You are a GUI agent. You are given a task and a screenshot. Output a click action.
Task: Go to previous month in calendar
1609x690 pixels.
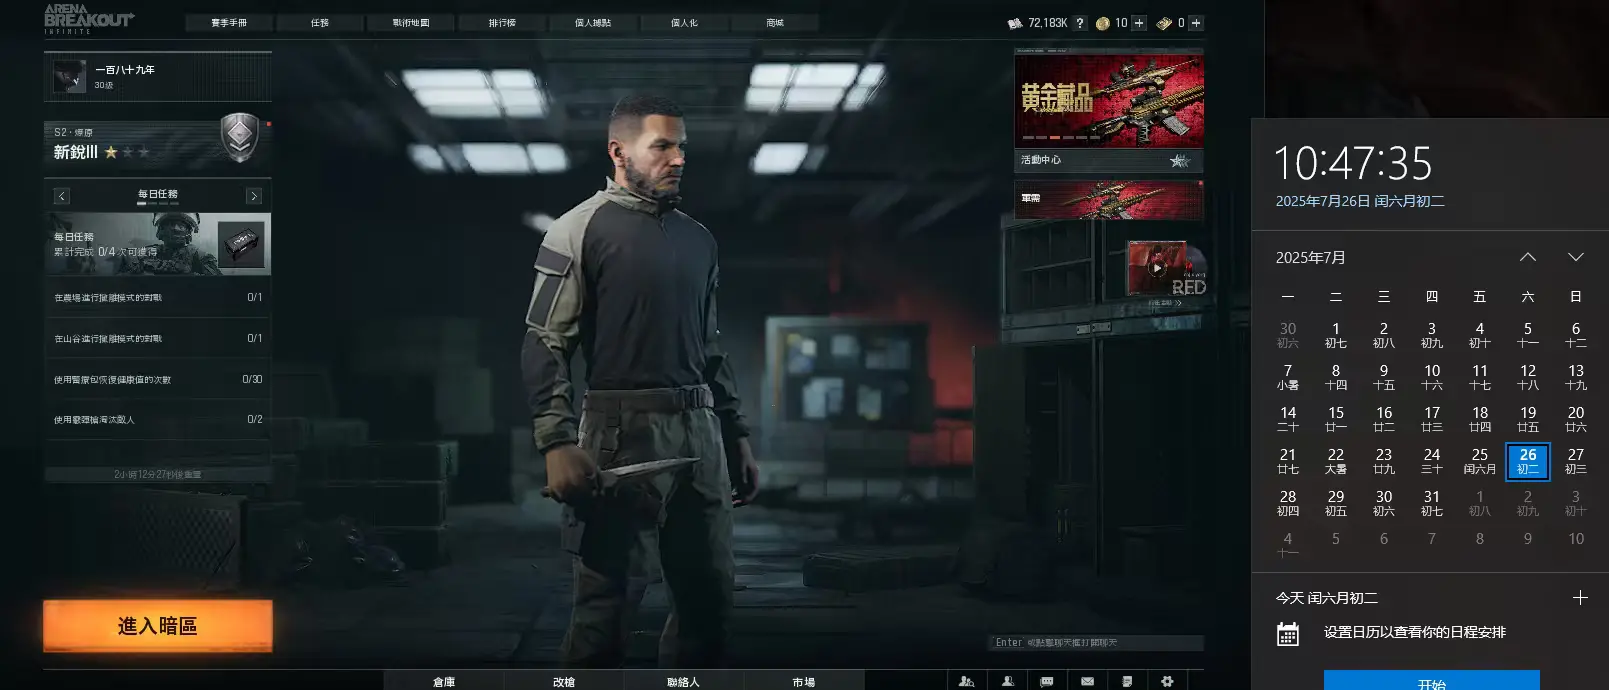1528,257
